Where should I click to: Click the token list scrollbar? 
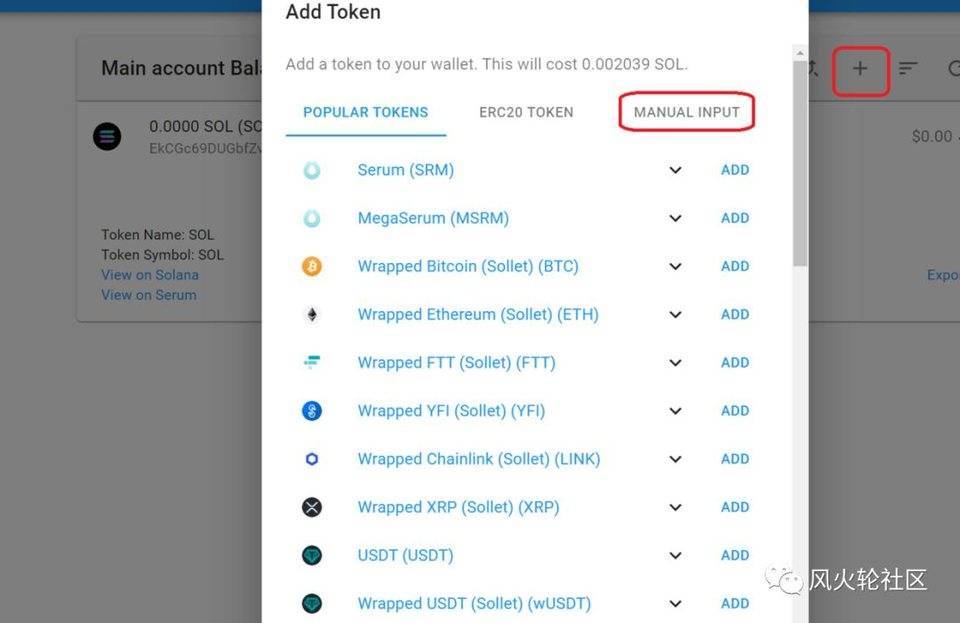point(800,160)
